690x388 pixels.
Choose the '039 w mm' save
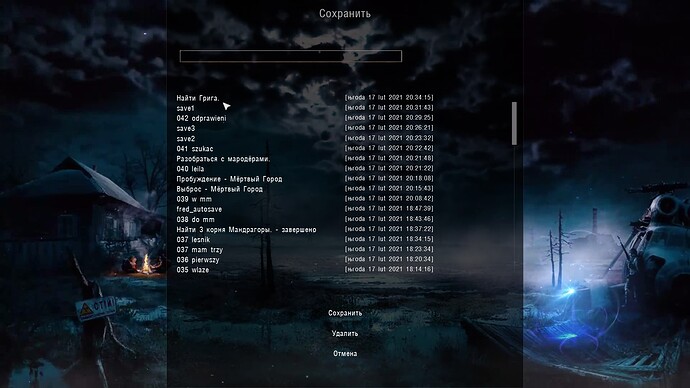coord(305,199)
